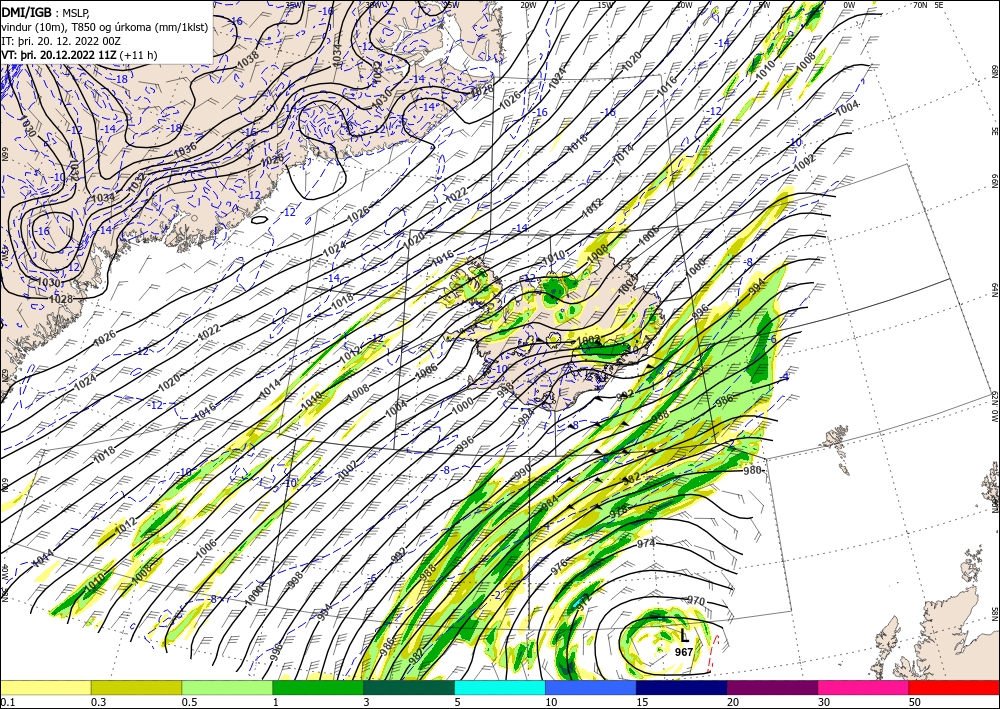Pick the navy 15 mm legend band

[x=681, y=687]
